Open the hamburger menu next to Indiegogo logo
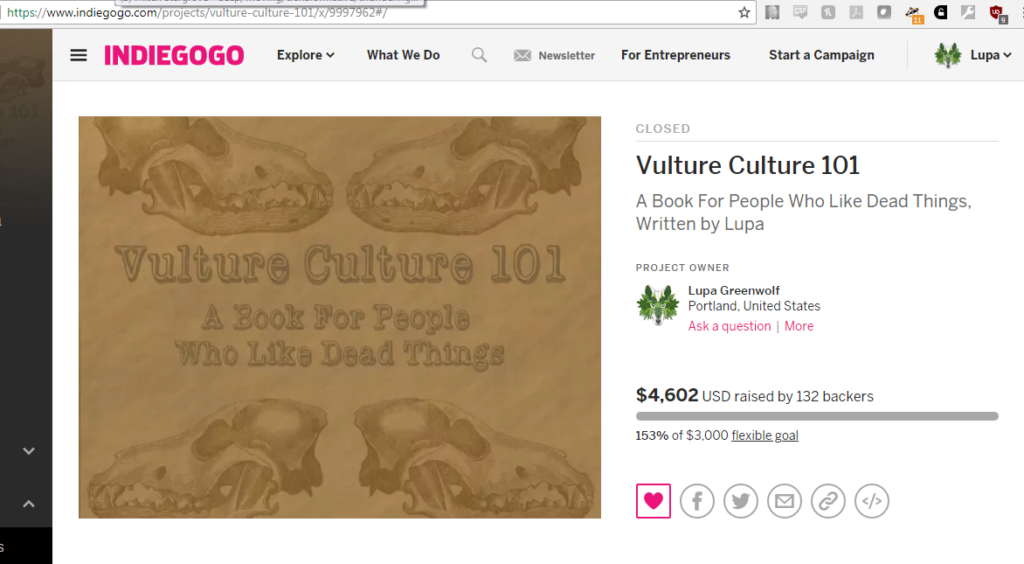 pyautogui.click(x=78, y=55)
